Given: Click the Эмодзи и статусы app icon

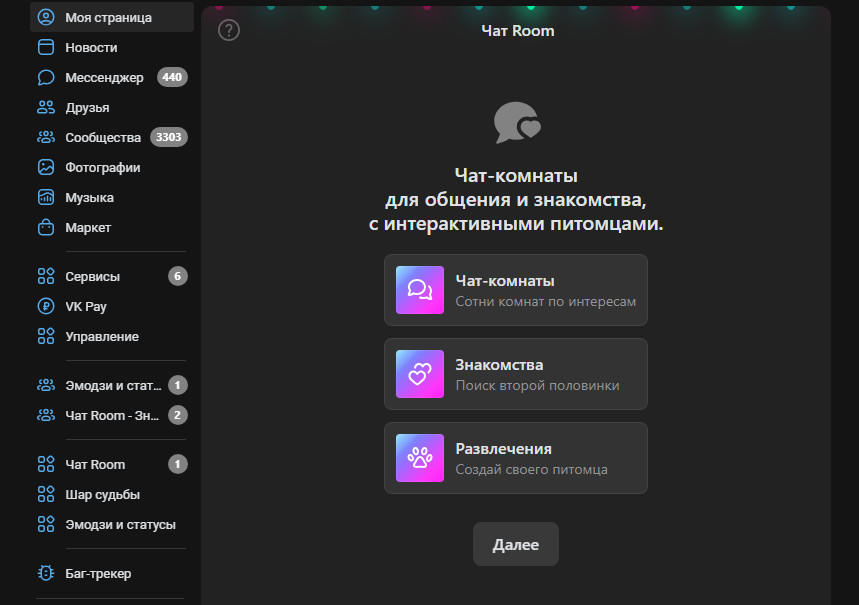Looking at the screenshot, I should (46, 524).
